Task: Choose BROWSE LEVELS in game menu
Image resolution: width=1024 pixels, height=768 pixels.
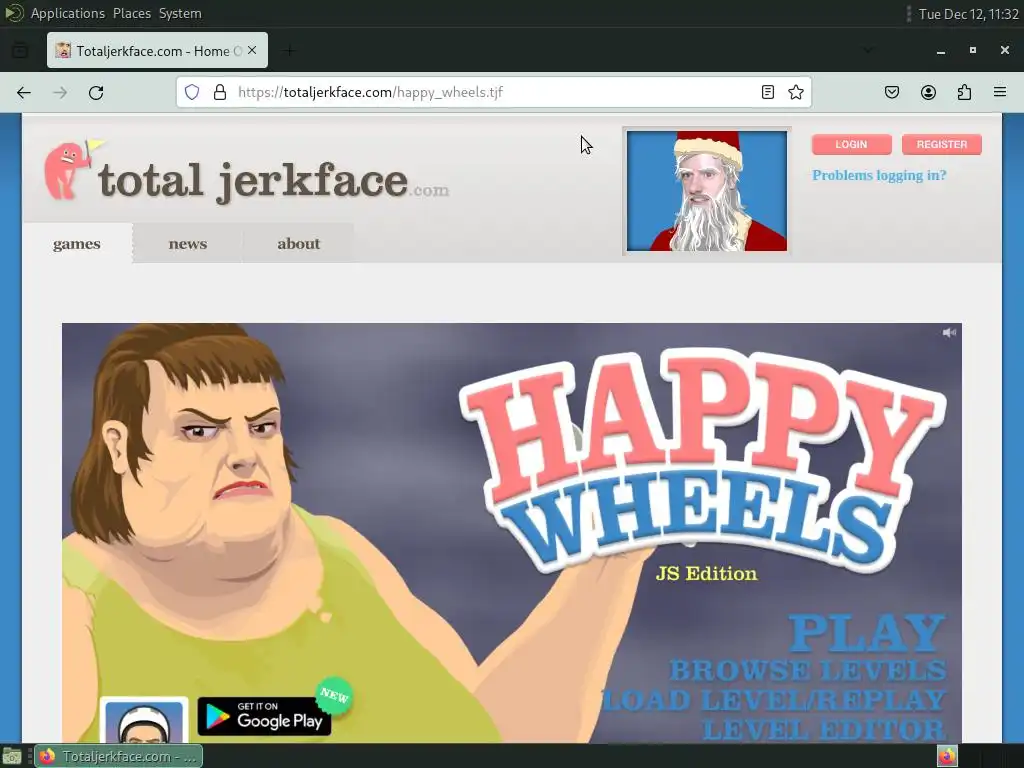Action: 808,670
